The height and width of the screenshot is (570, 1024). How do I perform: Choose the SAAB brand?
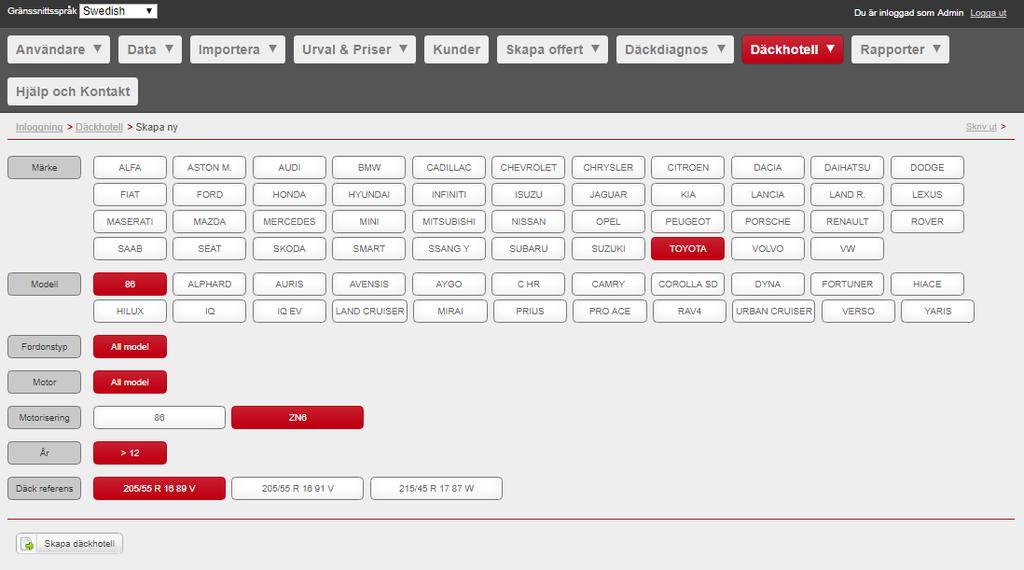pyautogui.click(x=130, y=249)
